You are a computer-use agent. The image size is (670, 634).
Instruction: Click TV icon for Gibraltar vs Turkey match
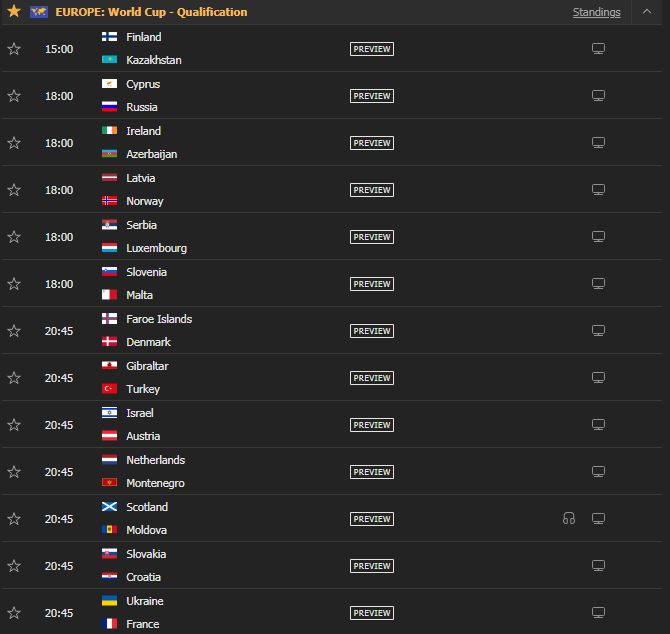click(598, 378)
